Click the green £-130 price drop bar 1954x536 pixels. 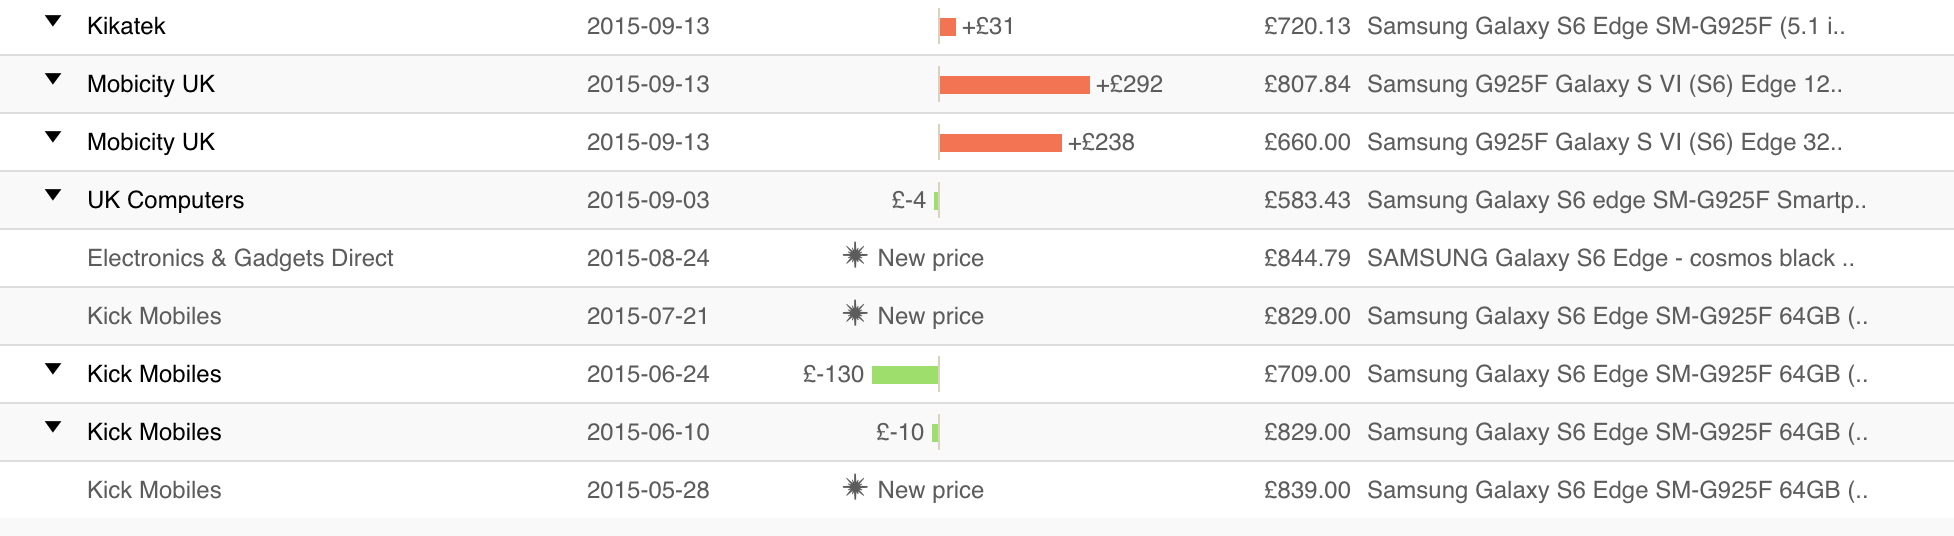(905, 375)
